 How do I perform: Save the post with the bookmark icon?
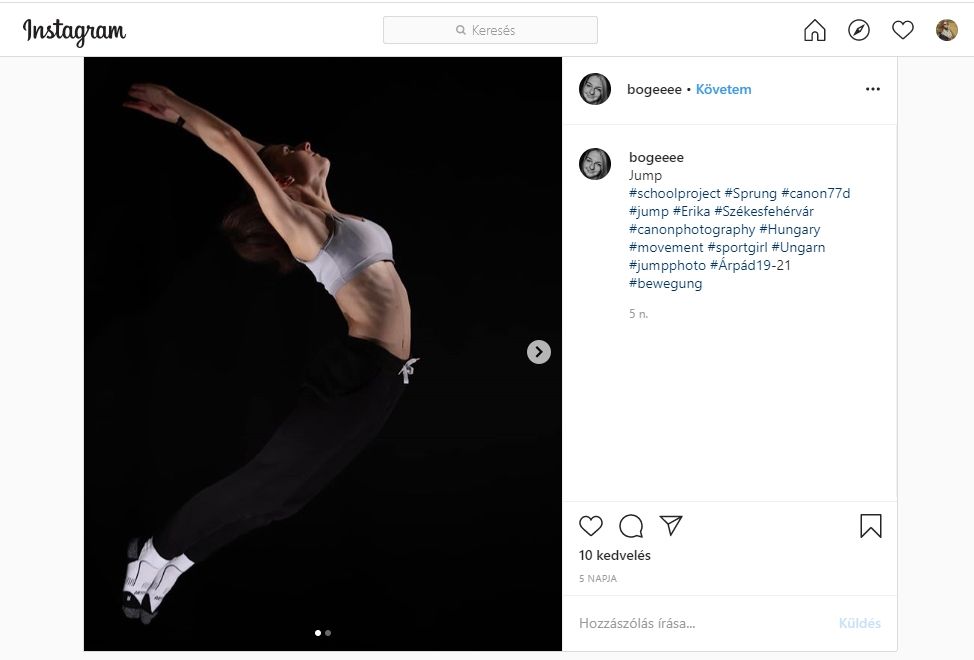click(x=871, y=525)
